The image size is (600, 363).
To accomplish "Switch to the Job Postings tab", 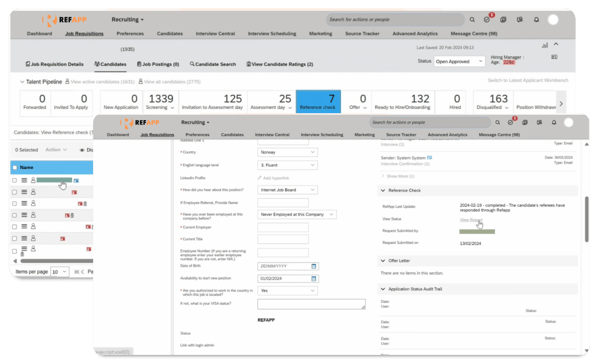I will click(x=158, y=64).
